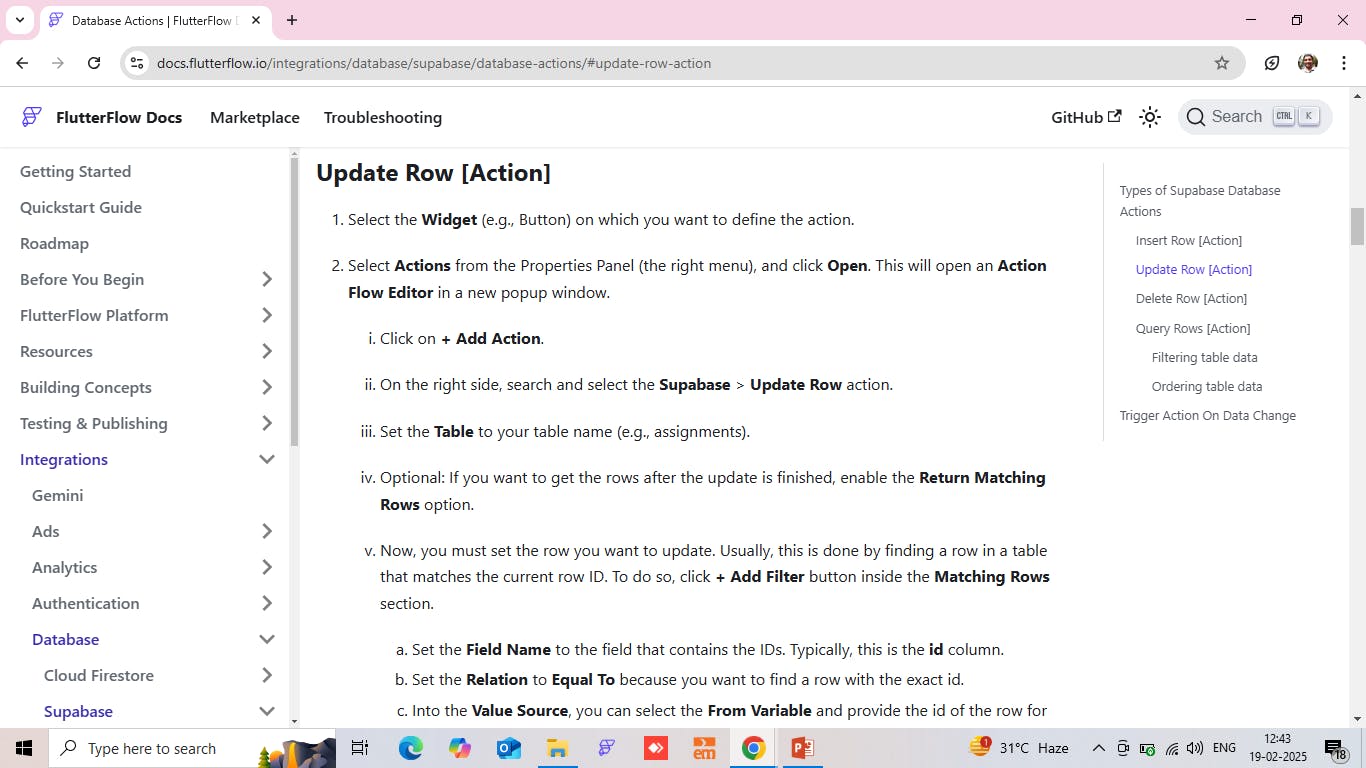Click the address bar URL
The image size is (1366, 768).
[434, 63]
